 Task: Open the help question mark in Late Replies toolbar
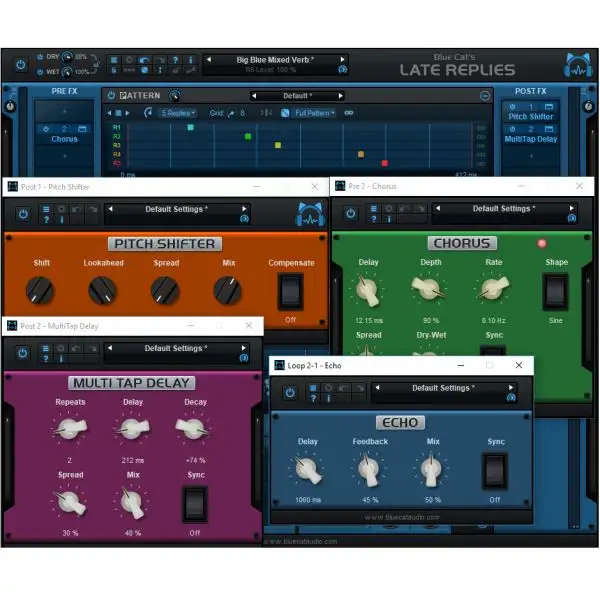click(175, 60)
